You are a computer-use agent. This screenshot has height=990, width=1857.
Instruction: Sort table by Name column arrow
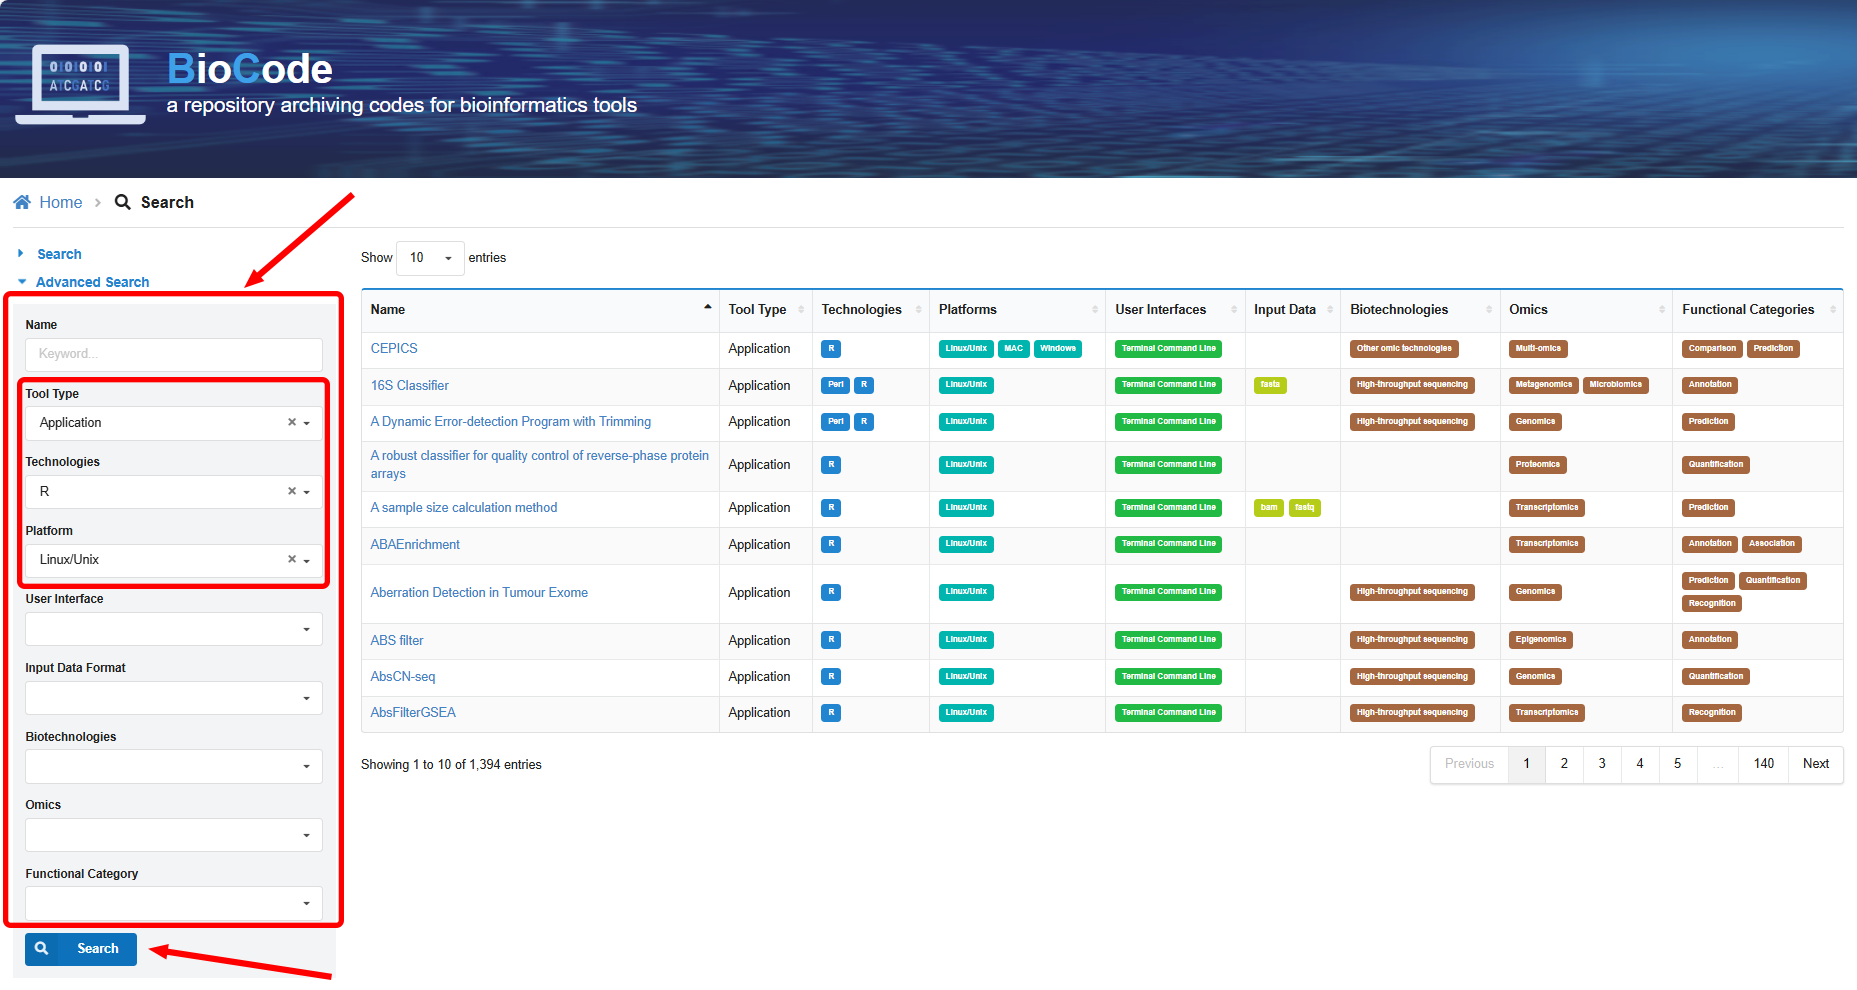[x=707, y=308]
